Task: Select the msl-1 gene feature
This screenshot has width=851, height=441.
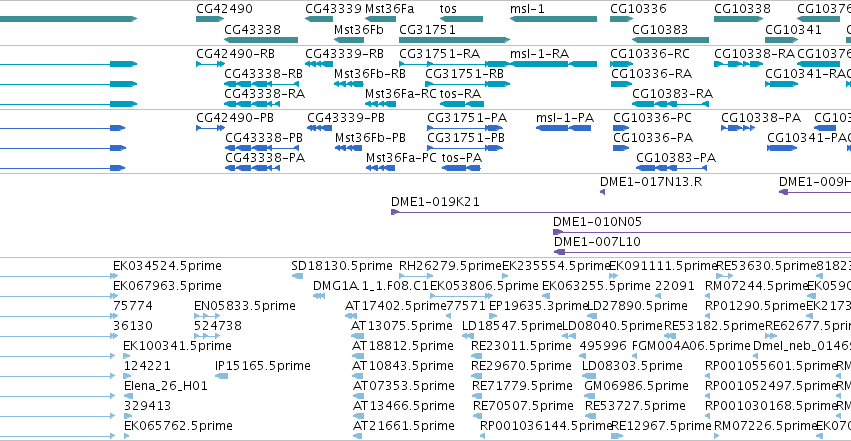Action: coord(554,19)
